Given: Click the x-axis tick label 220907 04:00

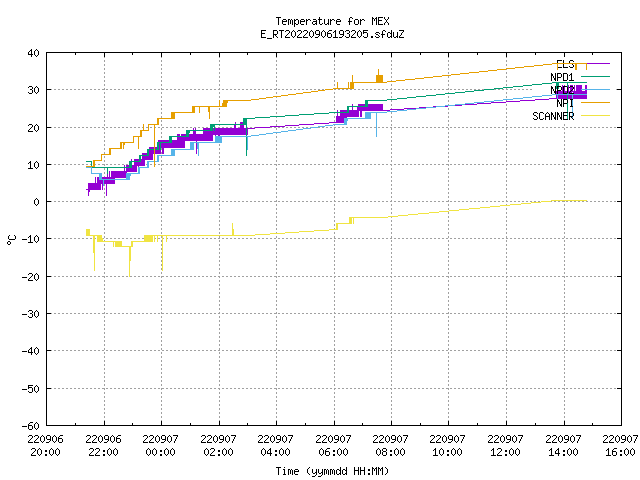Looking at the screenshot, I should point(276,446).
